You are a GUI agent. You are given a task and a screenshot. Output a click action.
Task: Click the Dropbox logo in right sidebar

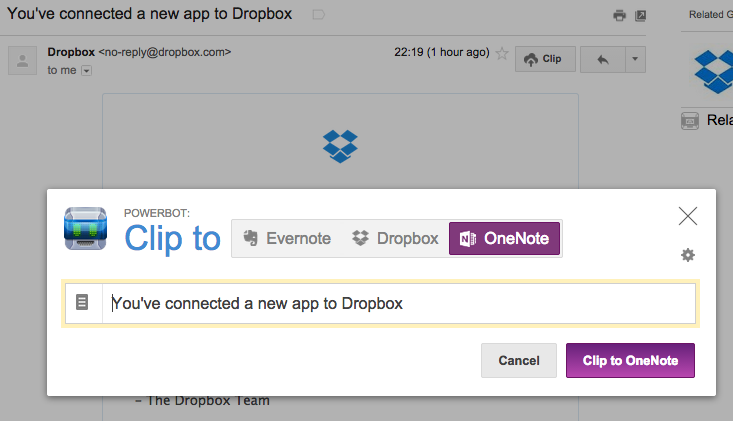(x=714, y=71)
